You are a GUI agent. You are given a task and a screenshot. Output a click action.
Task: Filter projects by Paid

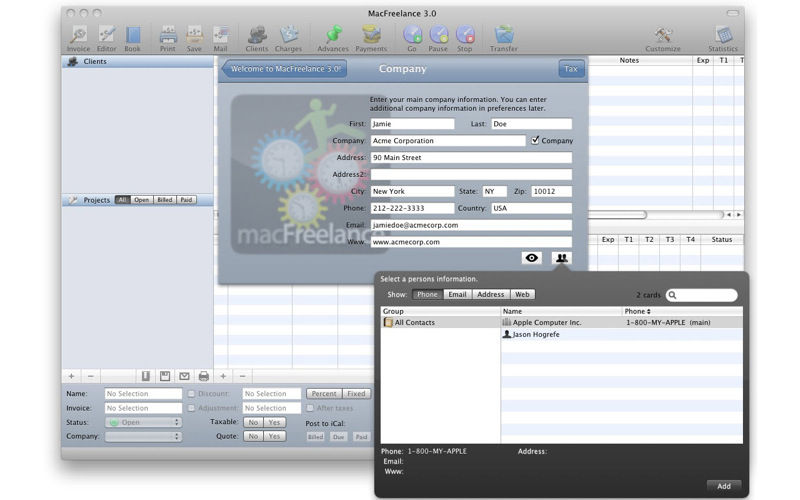click(x=186, y=200)
